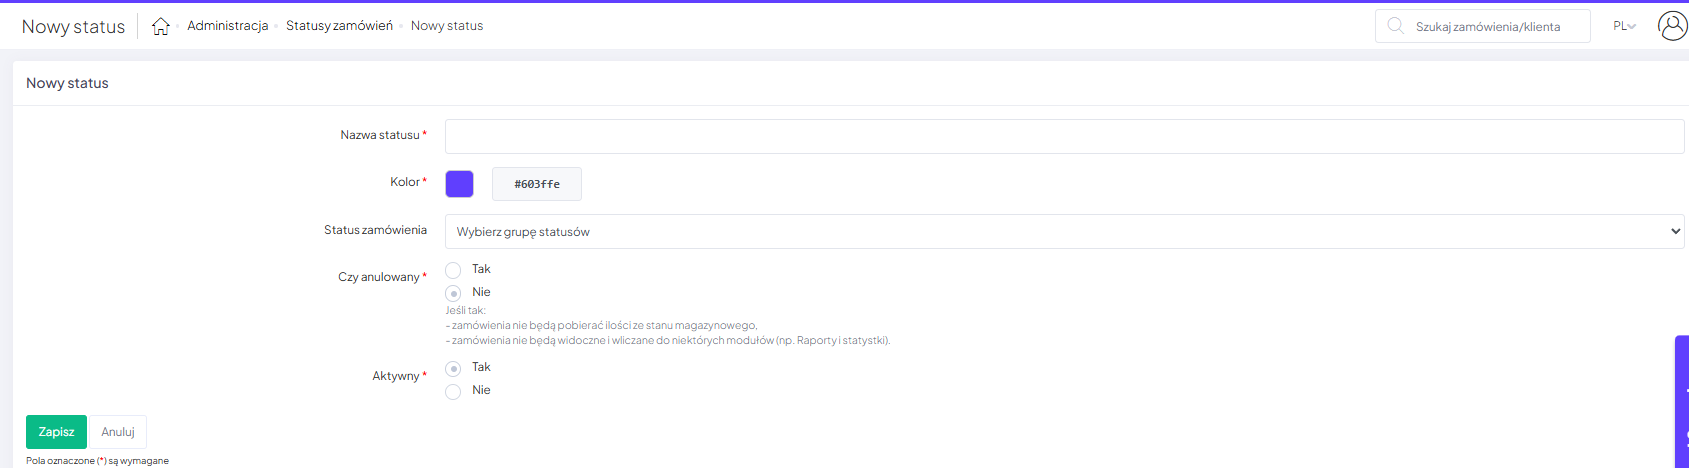The height and width of the screenshot is (468, 1689).
Task: Open the PL language selector
Action: (1624, 26)
